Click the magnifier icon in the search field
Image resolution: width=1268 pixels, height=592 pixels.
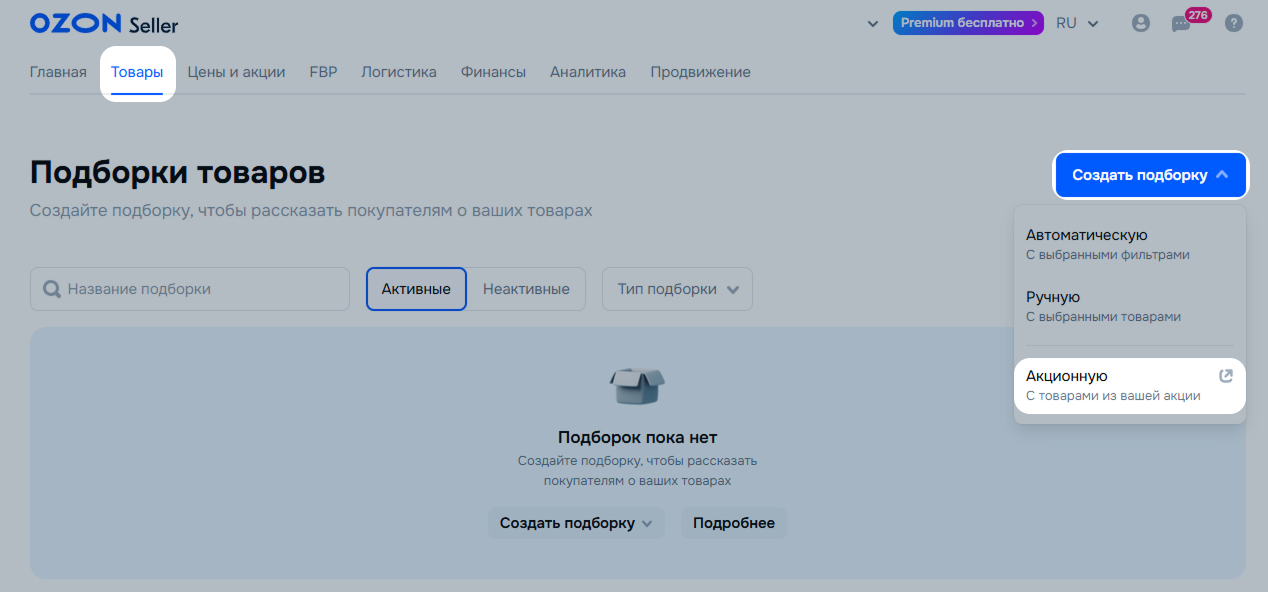click(x=52, y=289)
